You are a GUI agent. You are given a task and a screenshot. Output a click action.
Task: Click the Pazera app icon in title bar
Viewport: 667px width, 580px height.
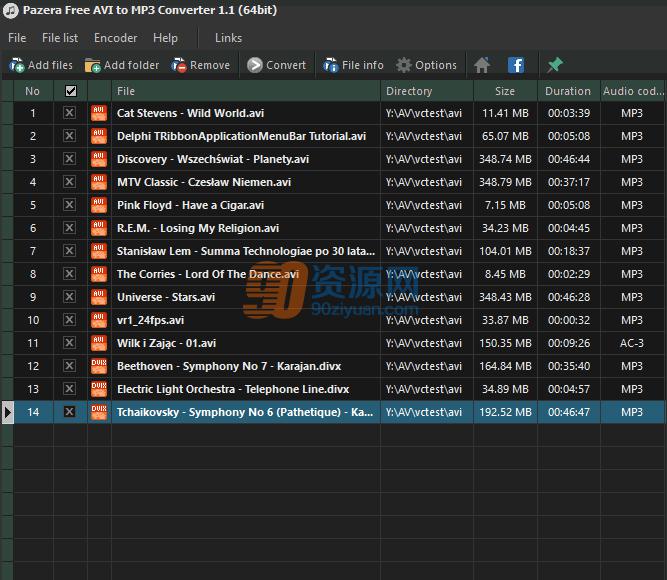[11, 10]
